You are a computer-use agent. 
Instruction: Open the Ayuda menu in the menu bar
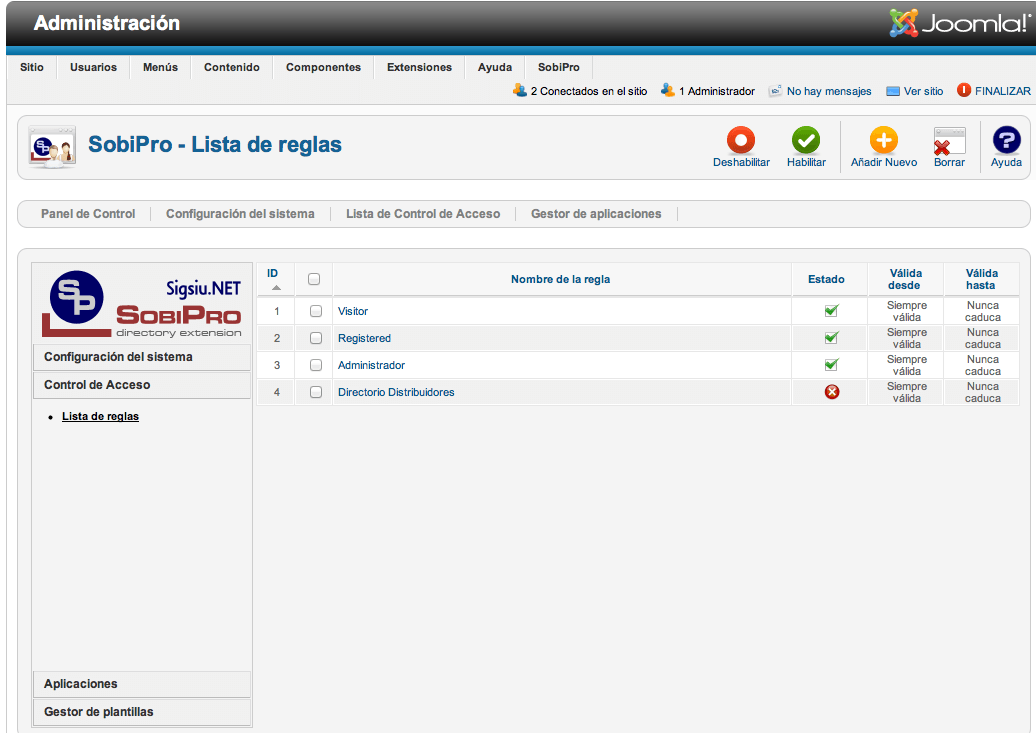pos(495,67)
